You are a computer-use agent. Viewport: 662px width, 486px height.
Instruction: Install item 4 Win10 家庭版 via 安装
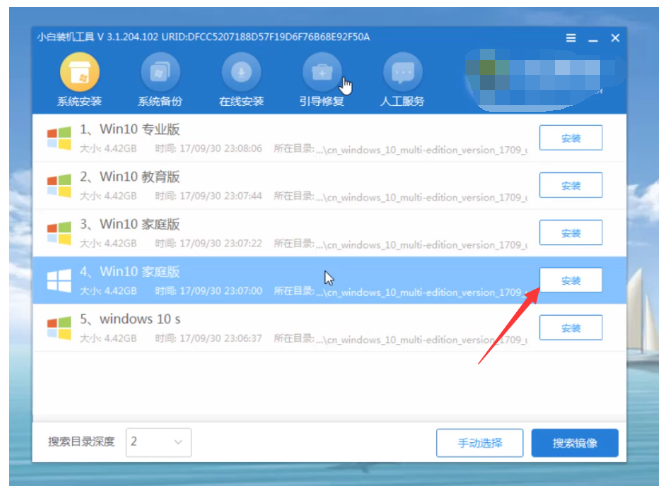(570, 280)
